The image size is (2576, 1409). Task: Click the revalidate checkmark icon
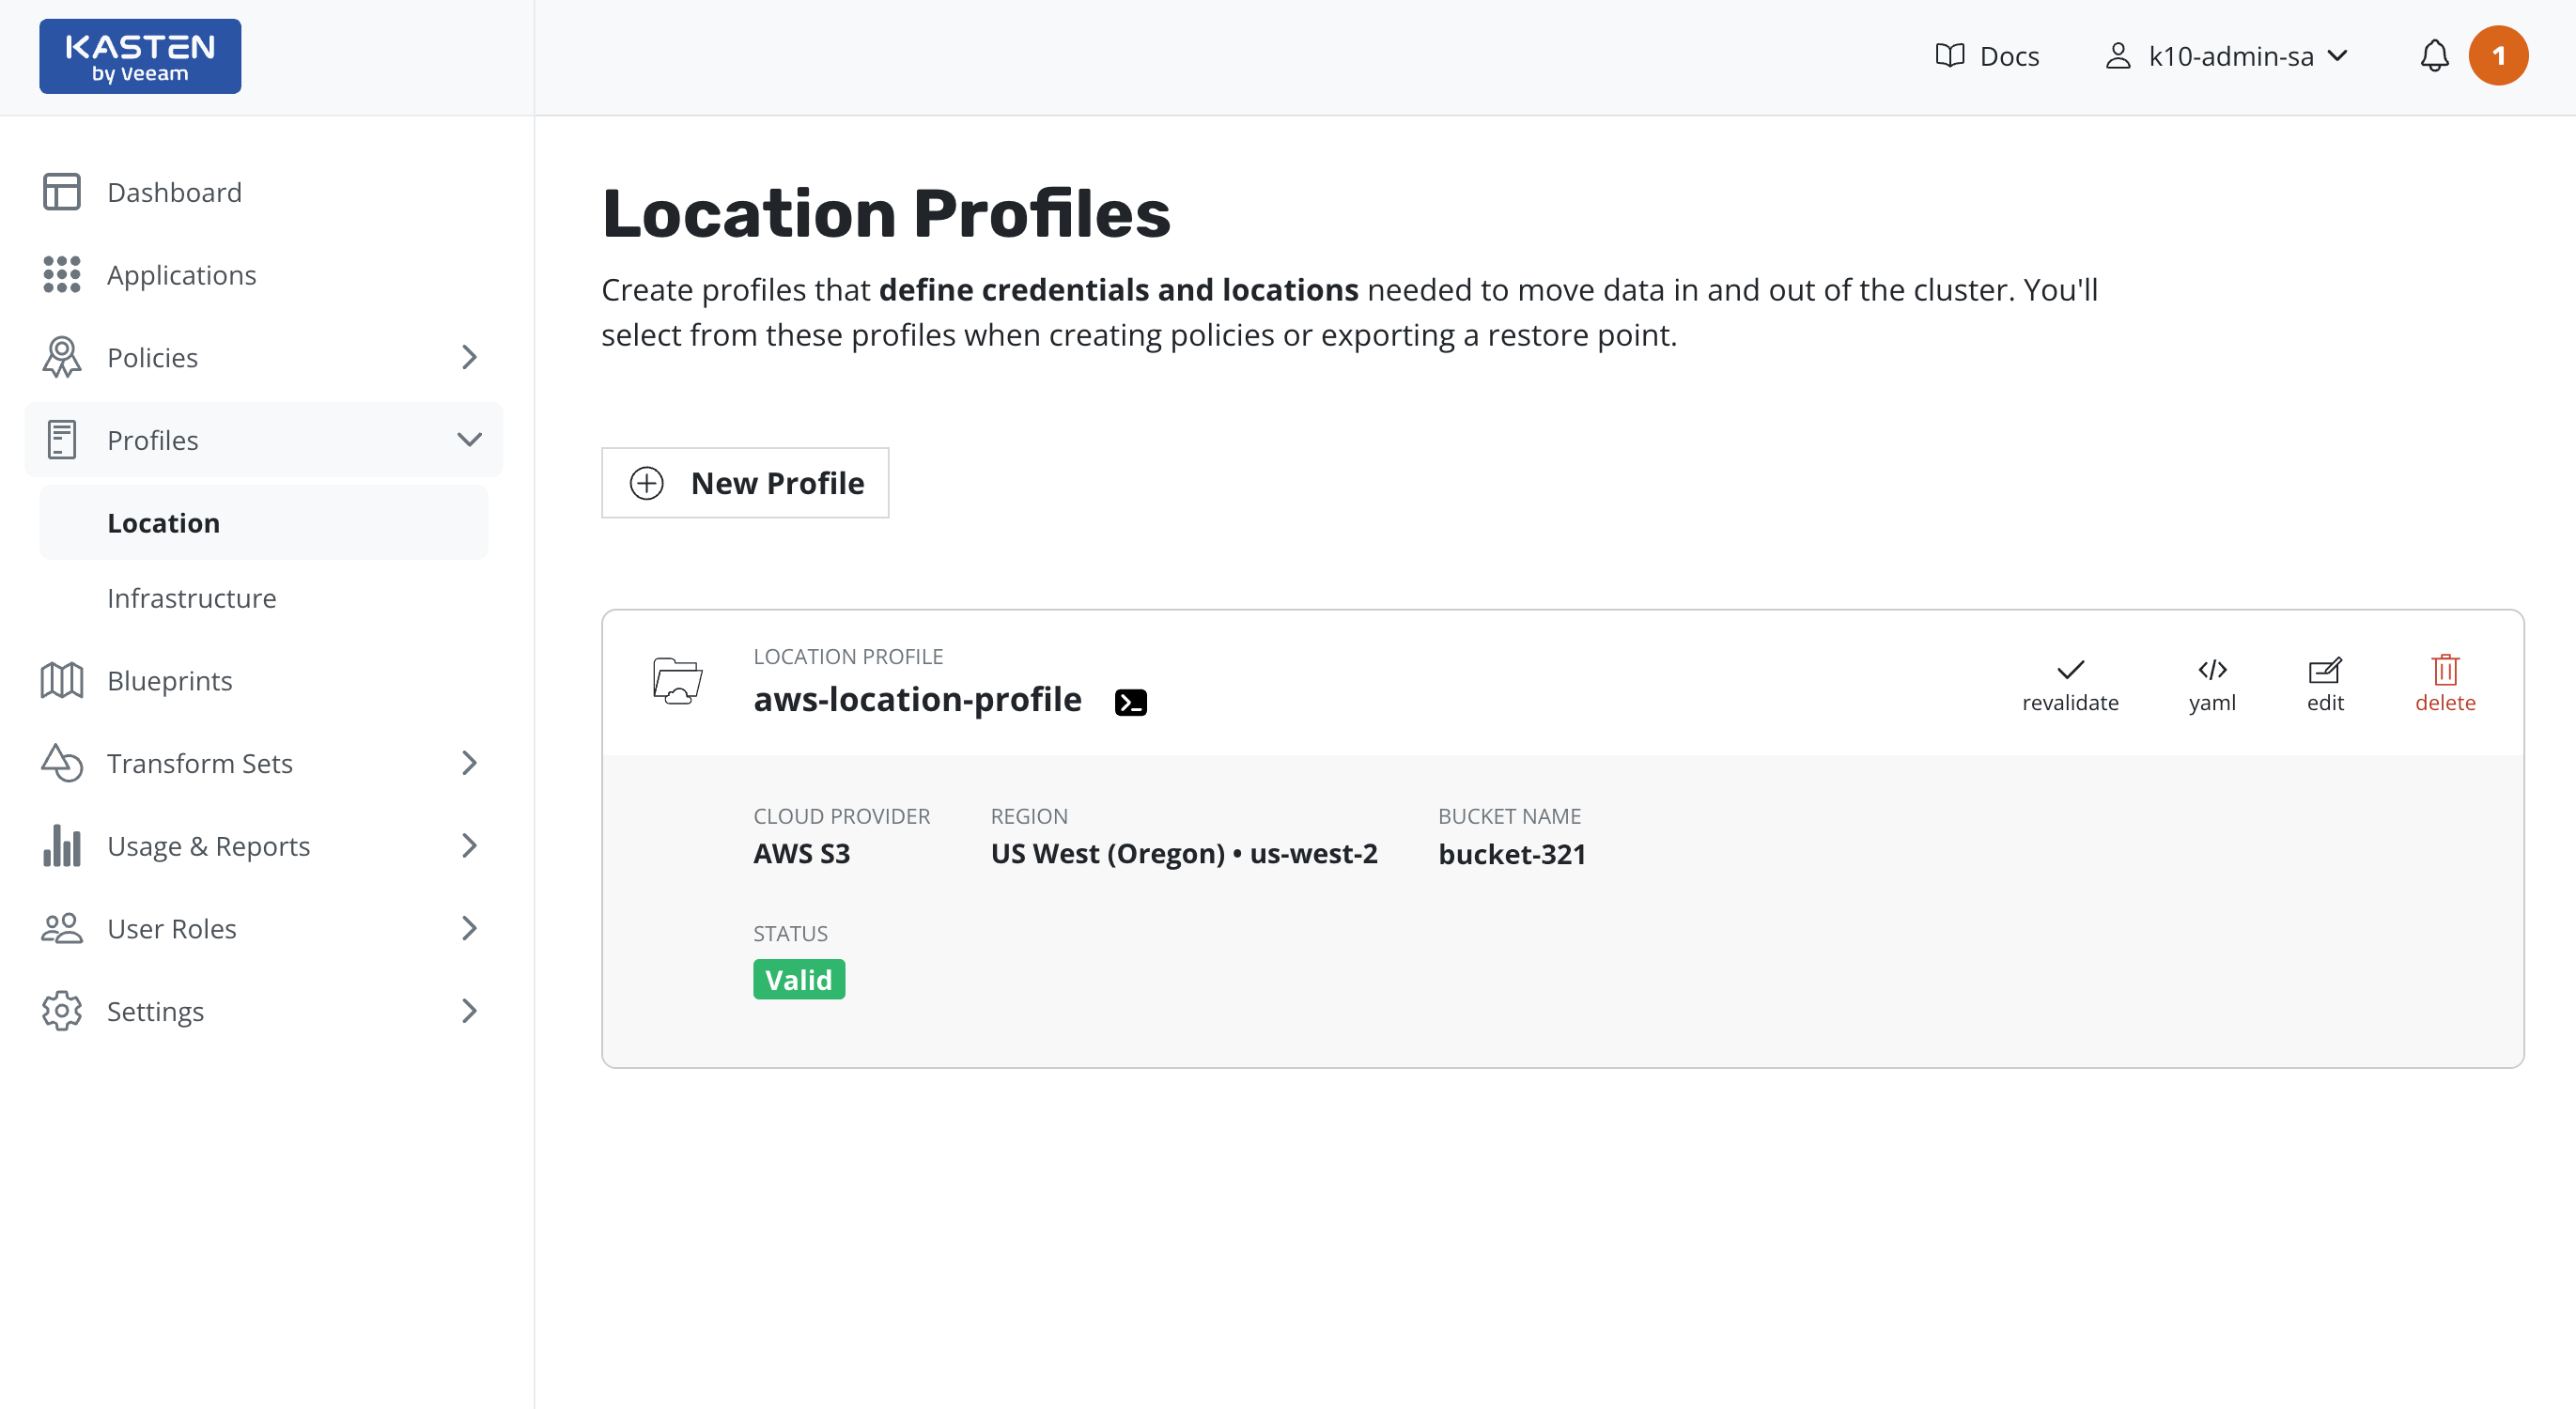pyautogui.click(x=2069, y=669)
